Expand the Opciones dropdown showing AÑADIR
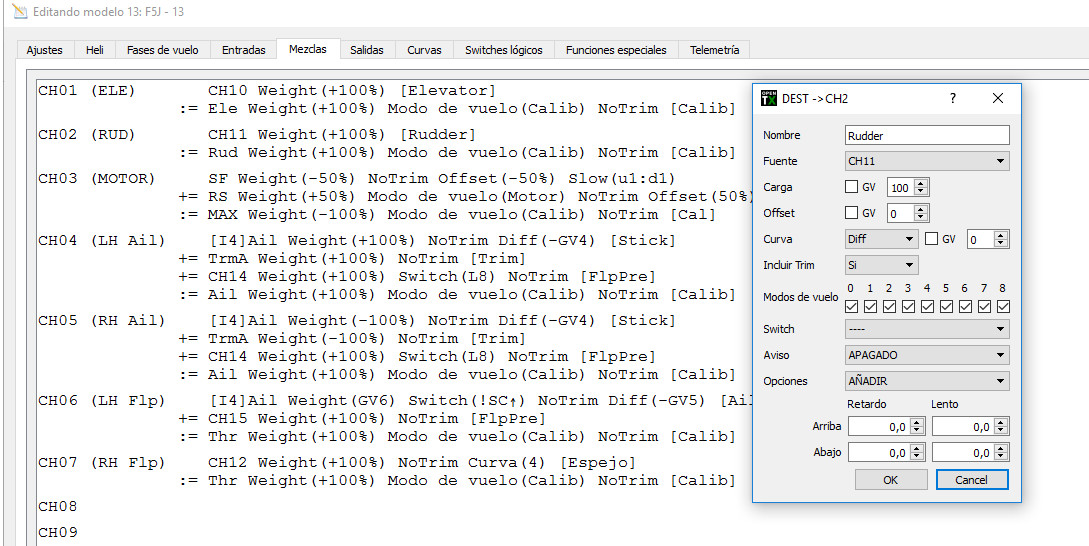Screen dimensions: 1089x546 click(x=927, y=381)
